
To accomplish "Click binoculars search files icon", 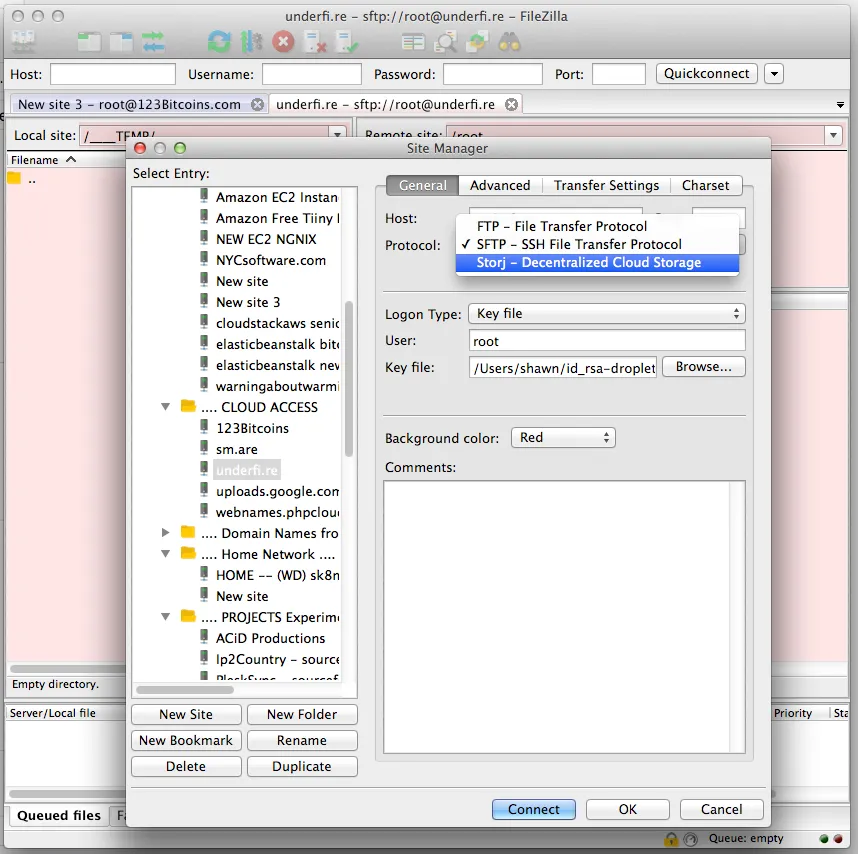I will (509, 42).
